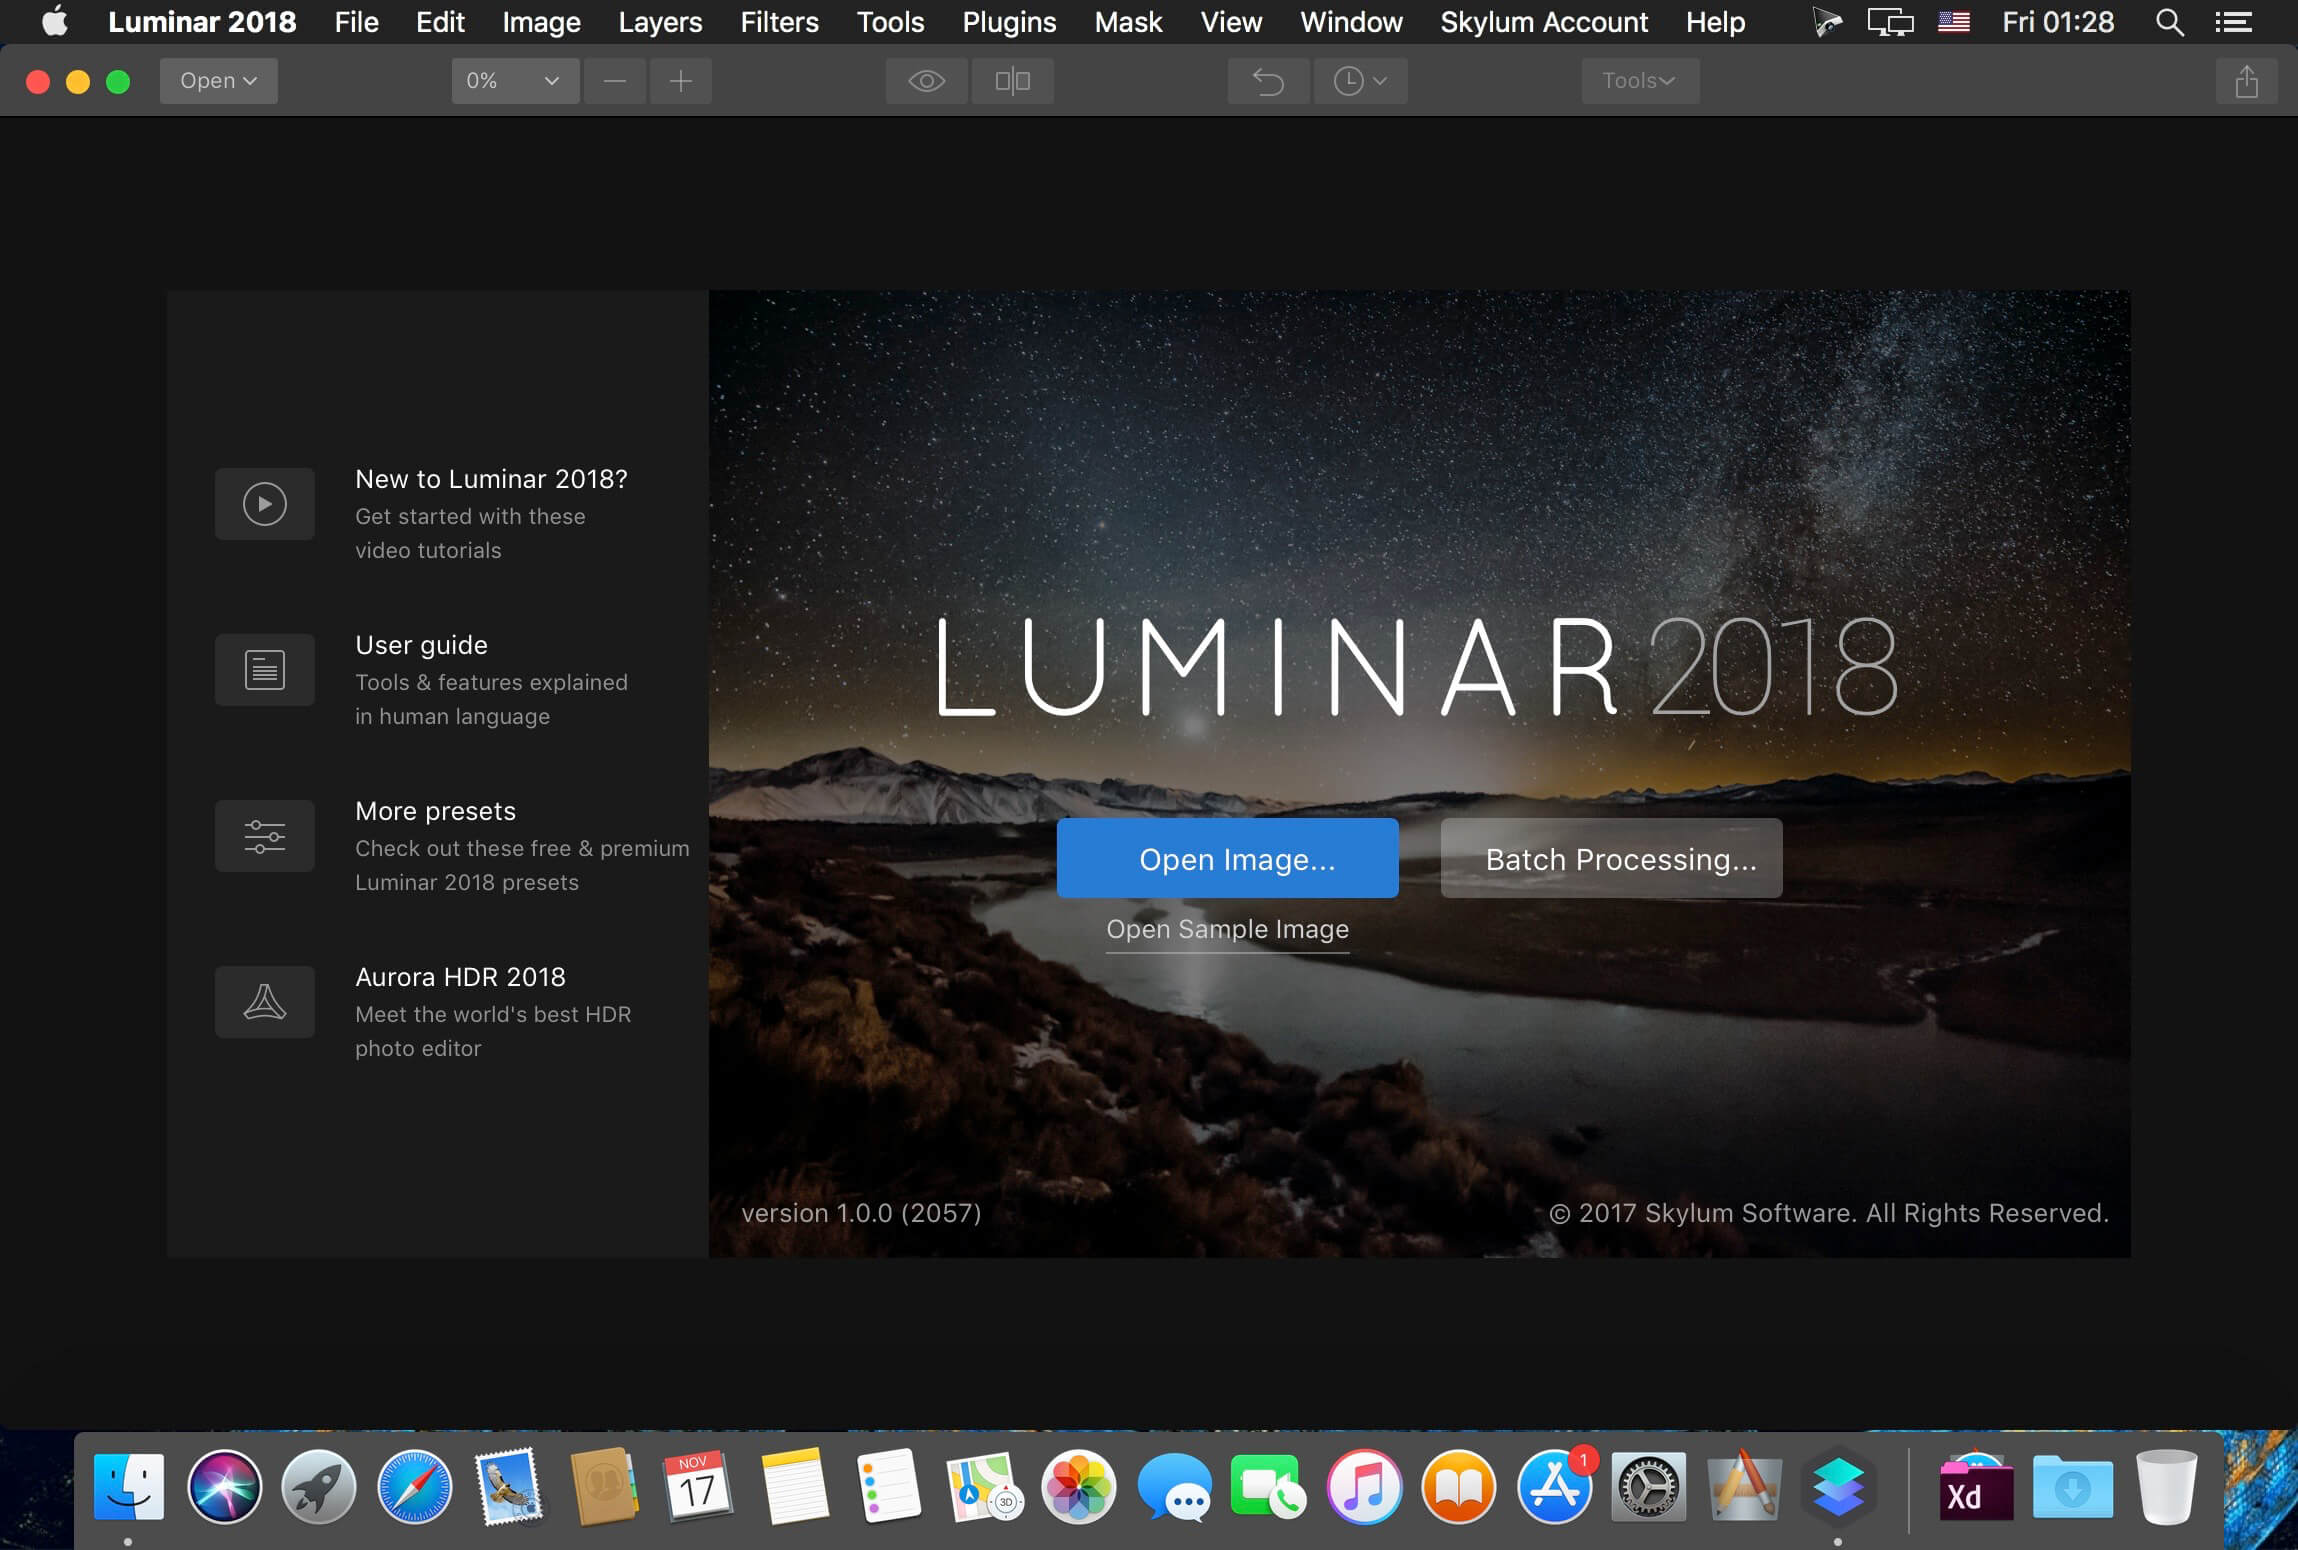Click the undo arrow button
This screenshot has height=1550, width=2298.
click(1268, 81)
